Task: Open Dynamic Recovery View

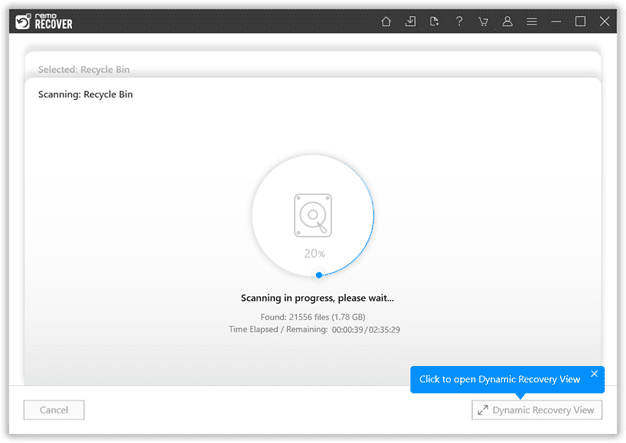Action: click(537, 410)
